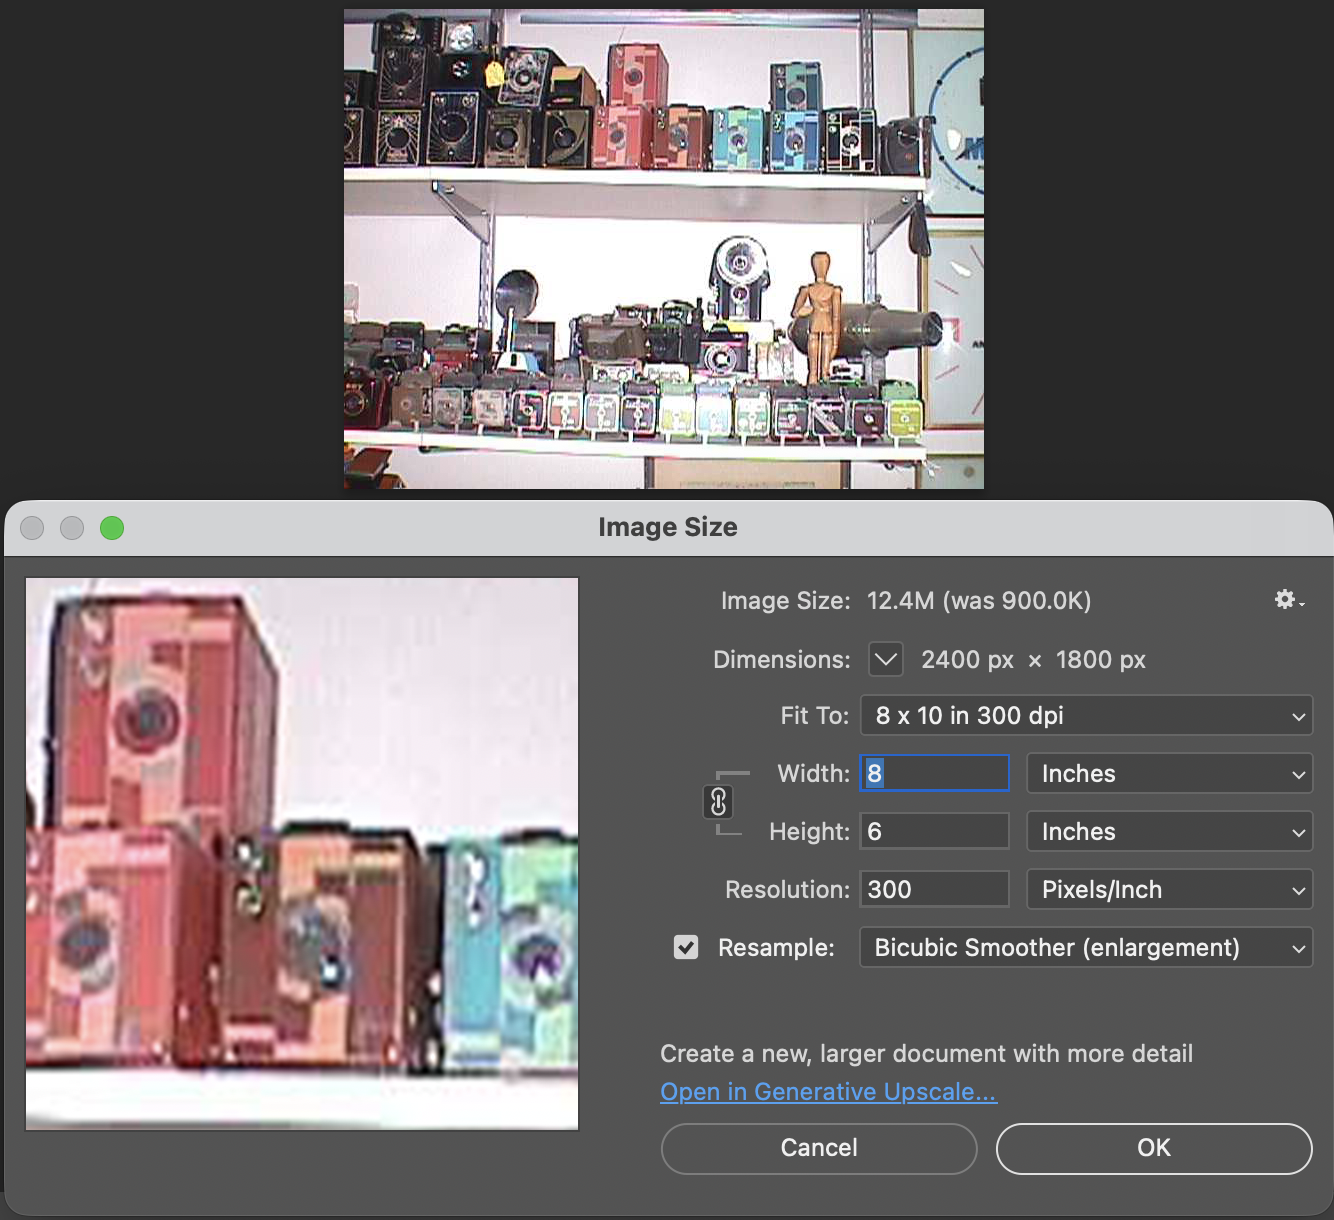1334x1220 pixels.
Task: Open the Bicubic Smoother resample method dropdown
Action: tap(1086, 947)
